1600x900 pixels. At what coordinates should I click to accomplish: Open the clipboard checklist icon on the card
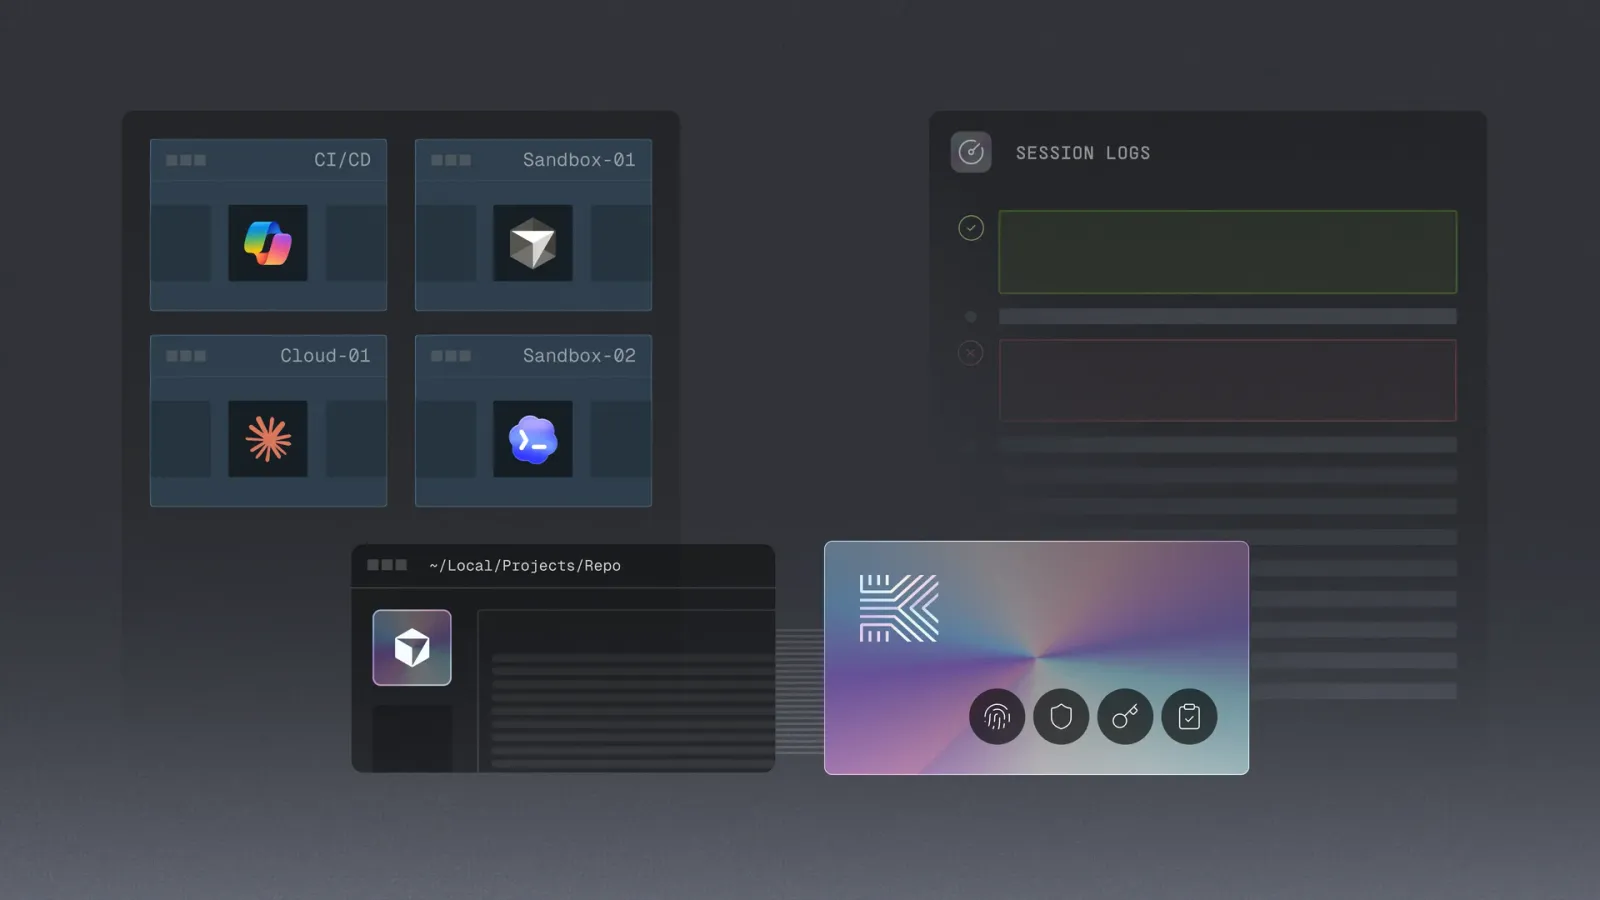tap(1189, 716)
